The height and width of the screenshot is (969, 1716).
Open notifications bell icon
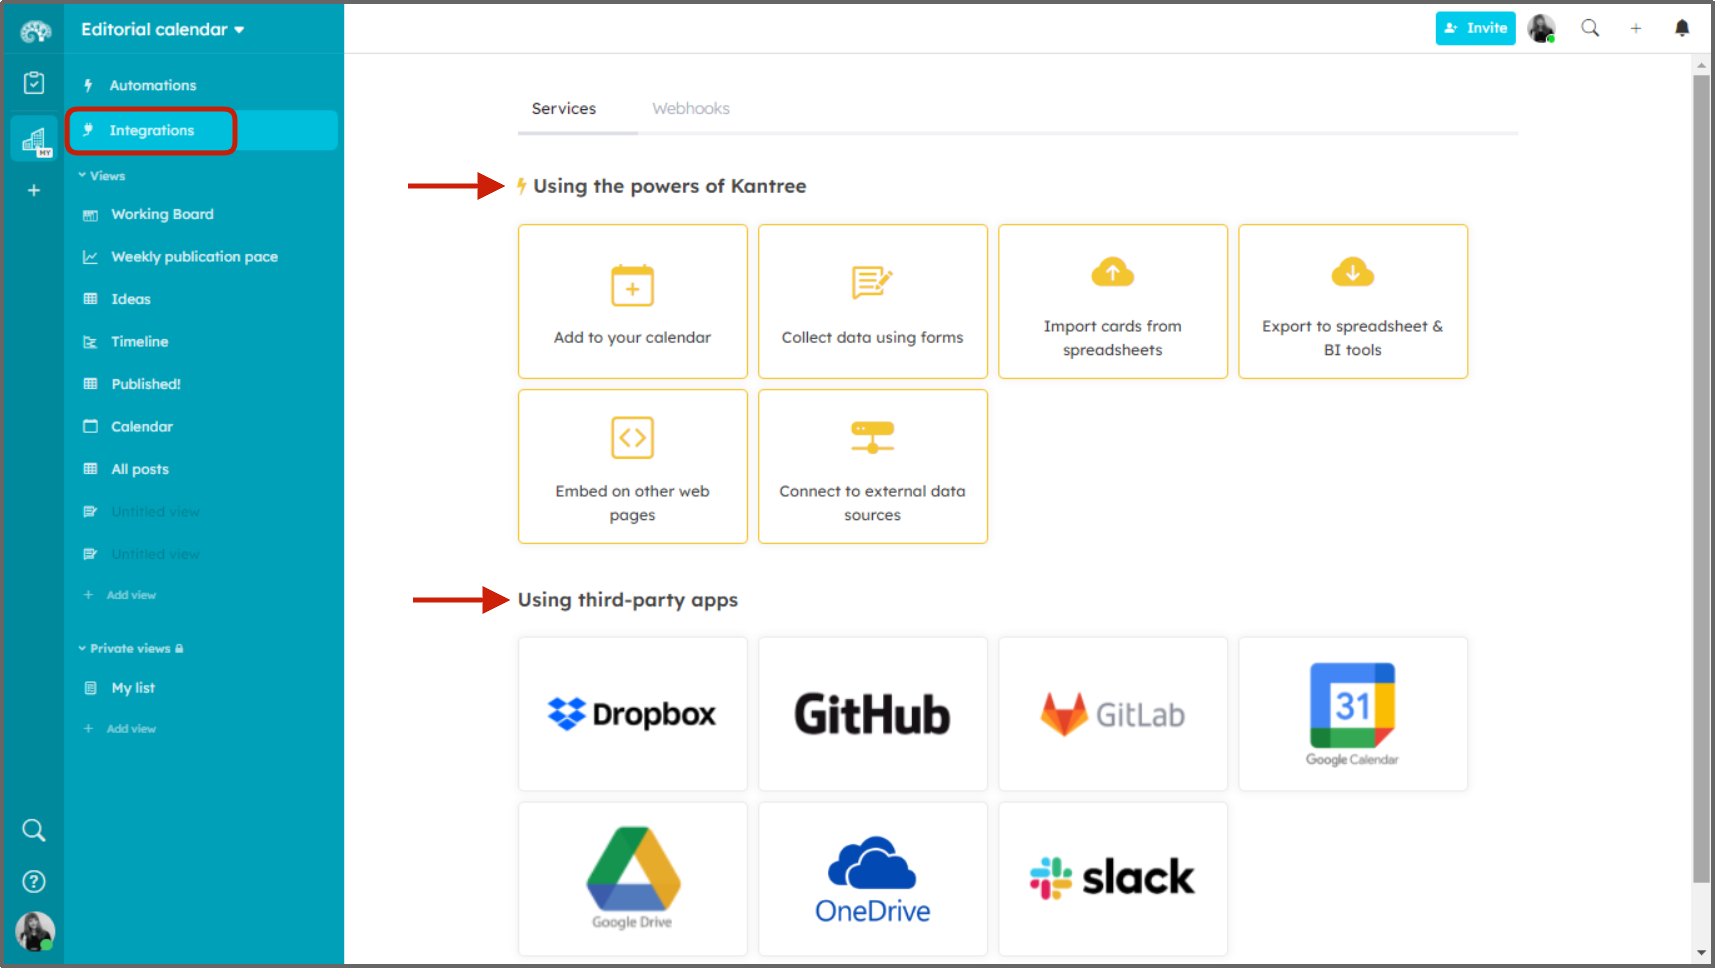point(1682,28)
